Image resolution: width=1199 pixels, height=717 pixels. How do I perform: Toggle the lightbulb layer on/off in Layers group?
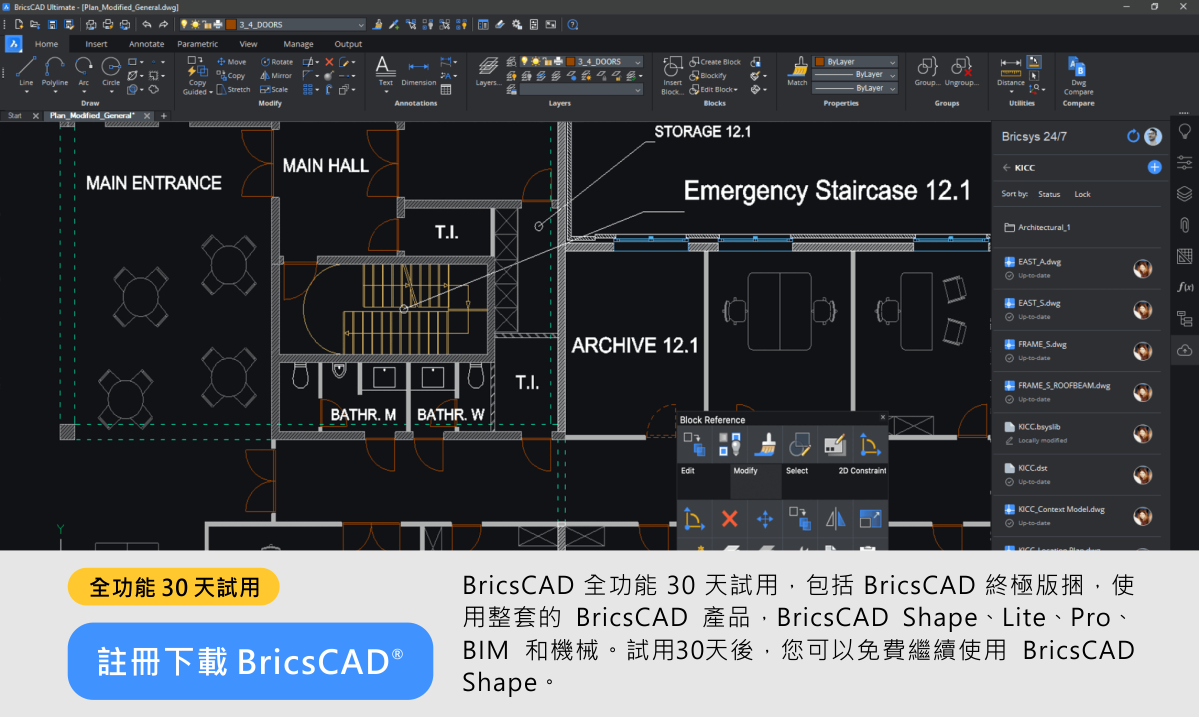pyautogui.click(x=525, y=61)
